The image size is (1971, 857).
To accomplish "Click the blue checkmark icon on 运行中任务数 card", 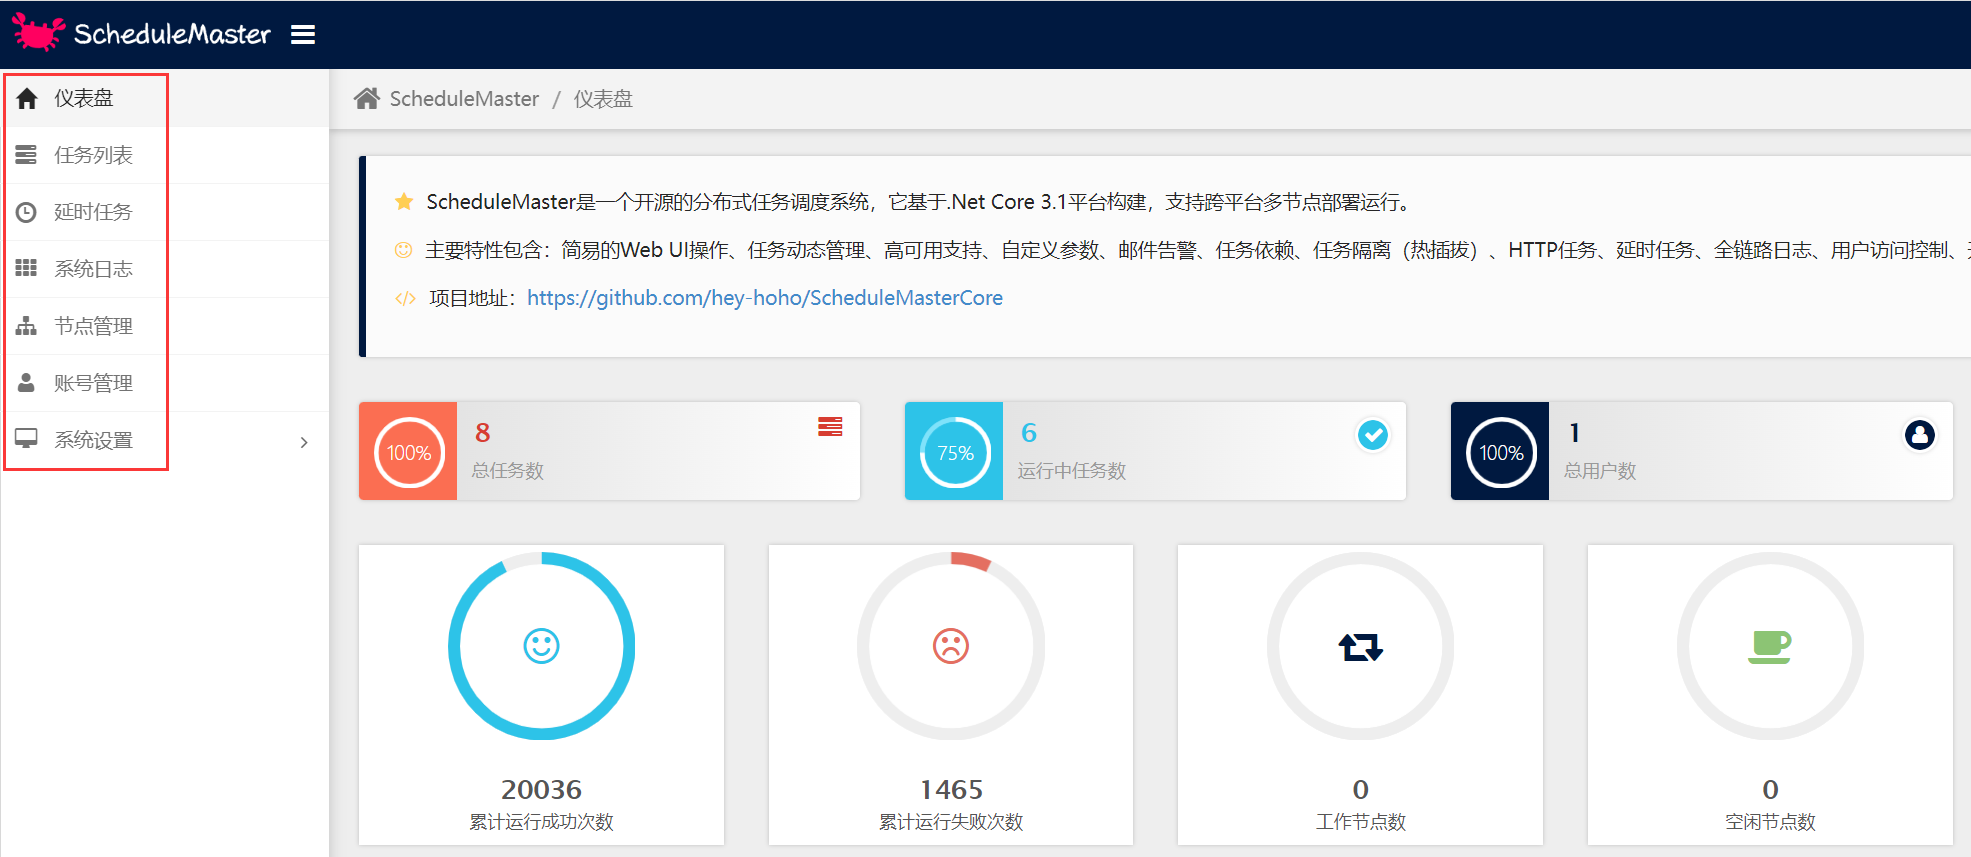I will [x=1373, y=435].
